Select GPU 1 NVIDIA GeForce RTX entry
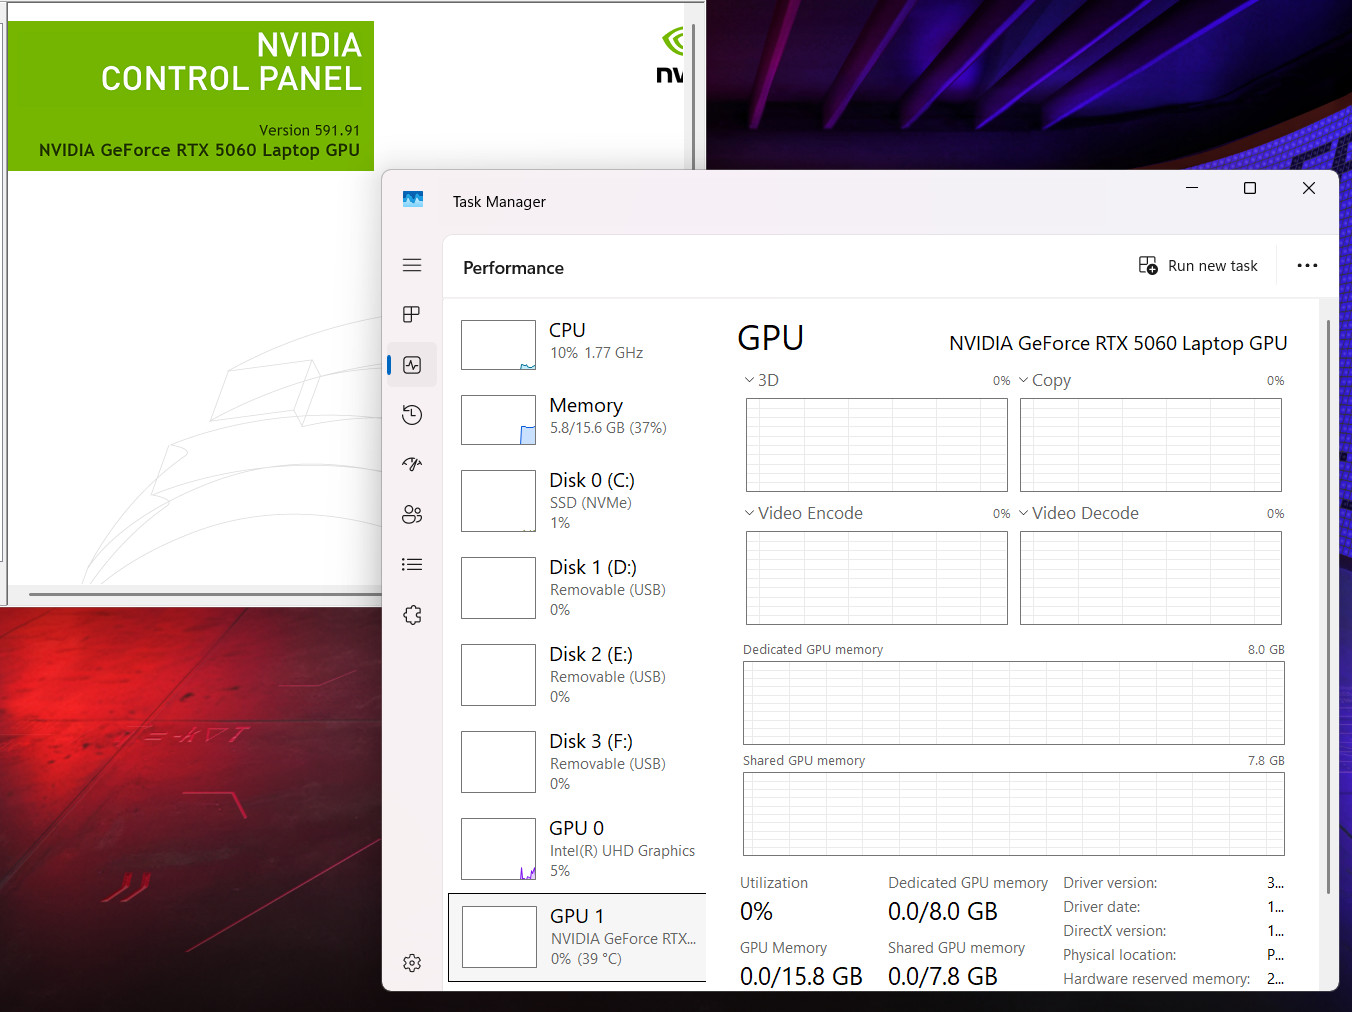The height and width of the screenshot is (1012, 1352). coord(578,937)
